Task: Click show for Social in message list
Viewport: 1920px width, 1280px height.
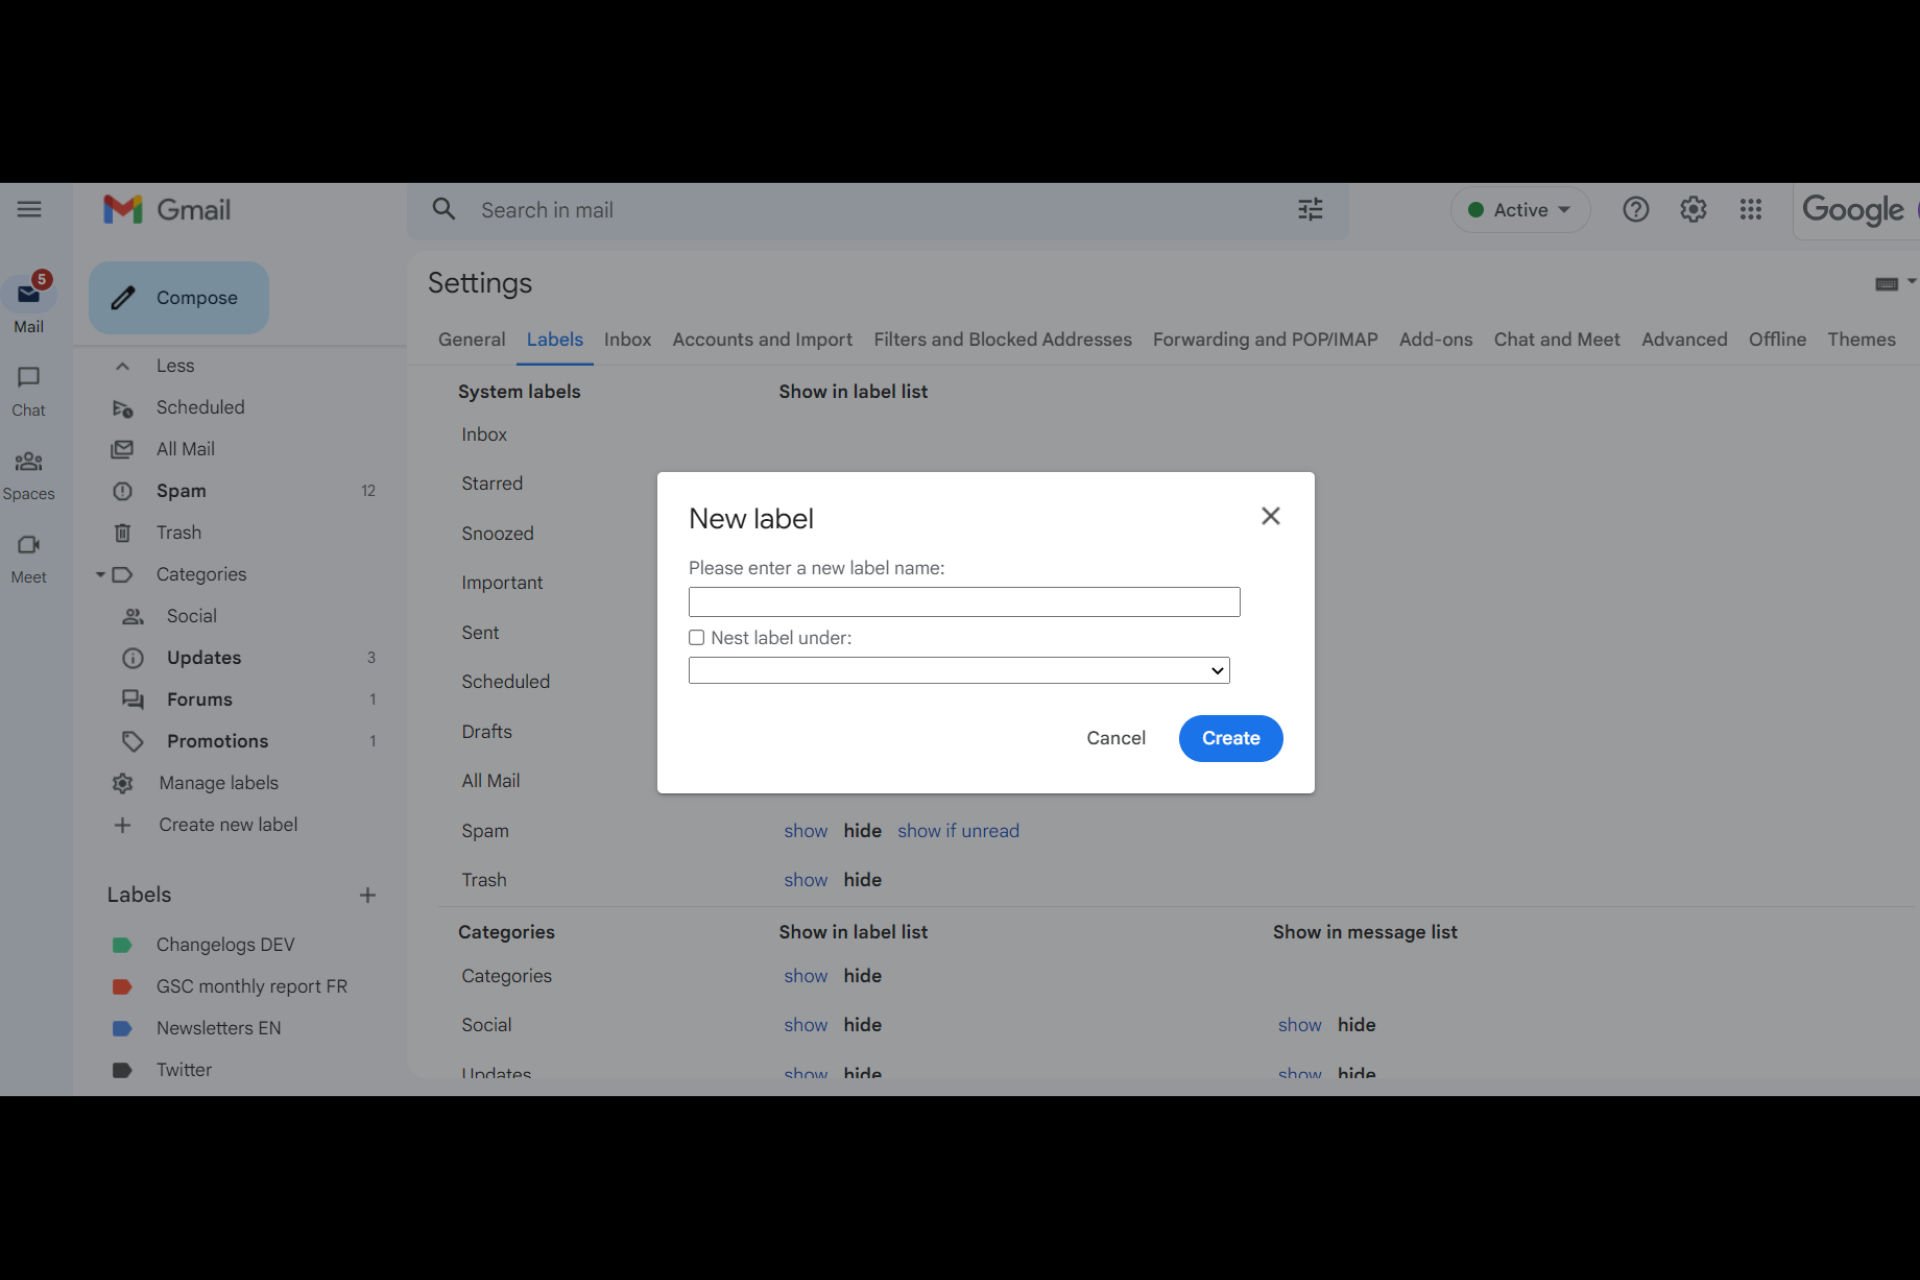Action: 1299,1025
